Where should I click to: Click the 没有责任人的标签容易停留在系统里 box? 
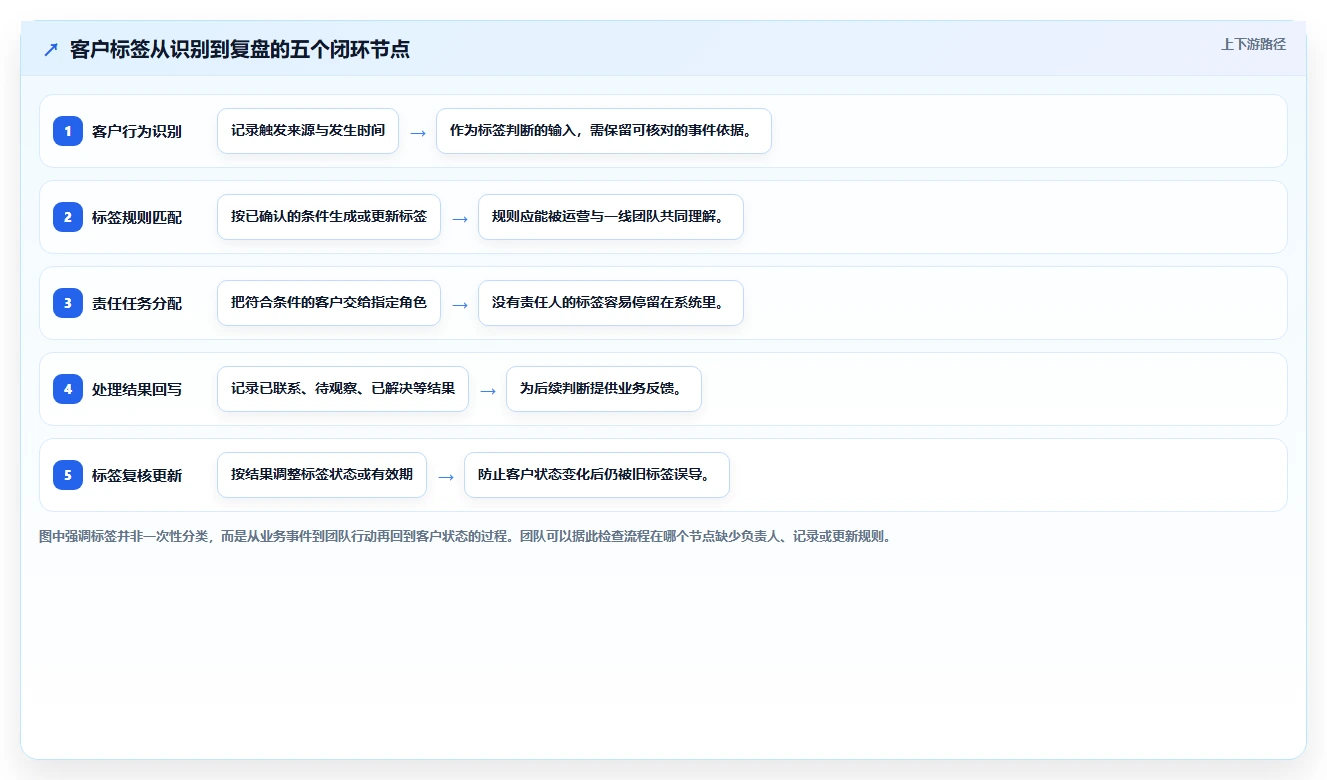(611, 303)
